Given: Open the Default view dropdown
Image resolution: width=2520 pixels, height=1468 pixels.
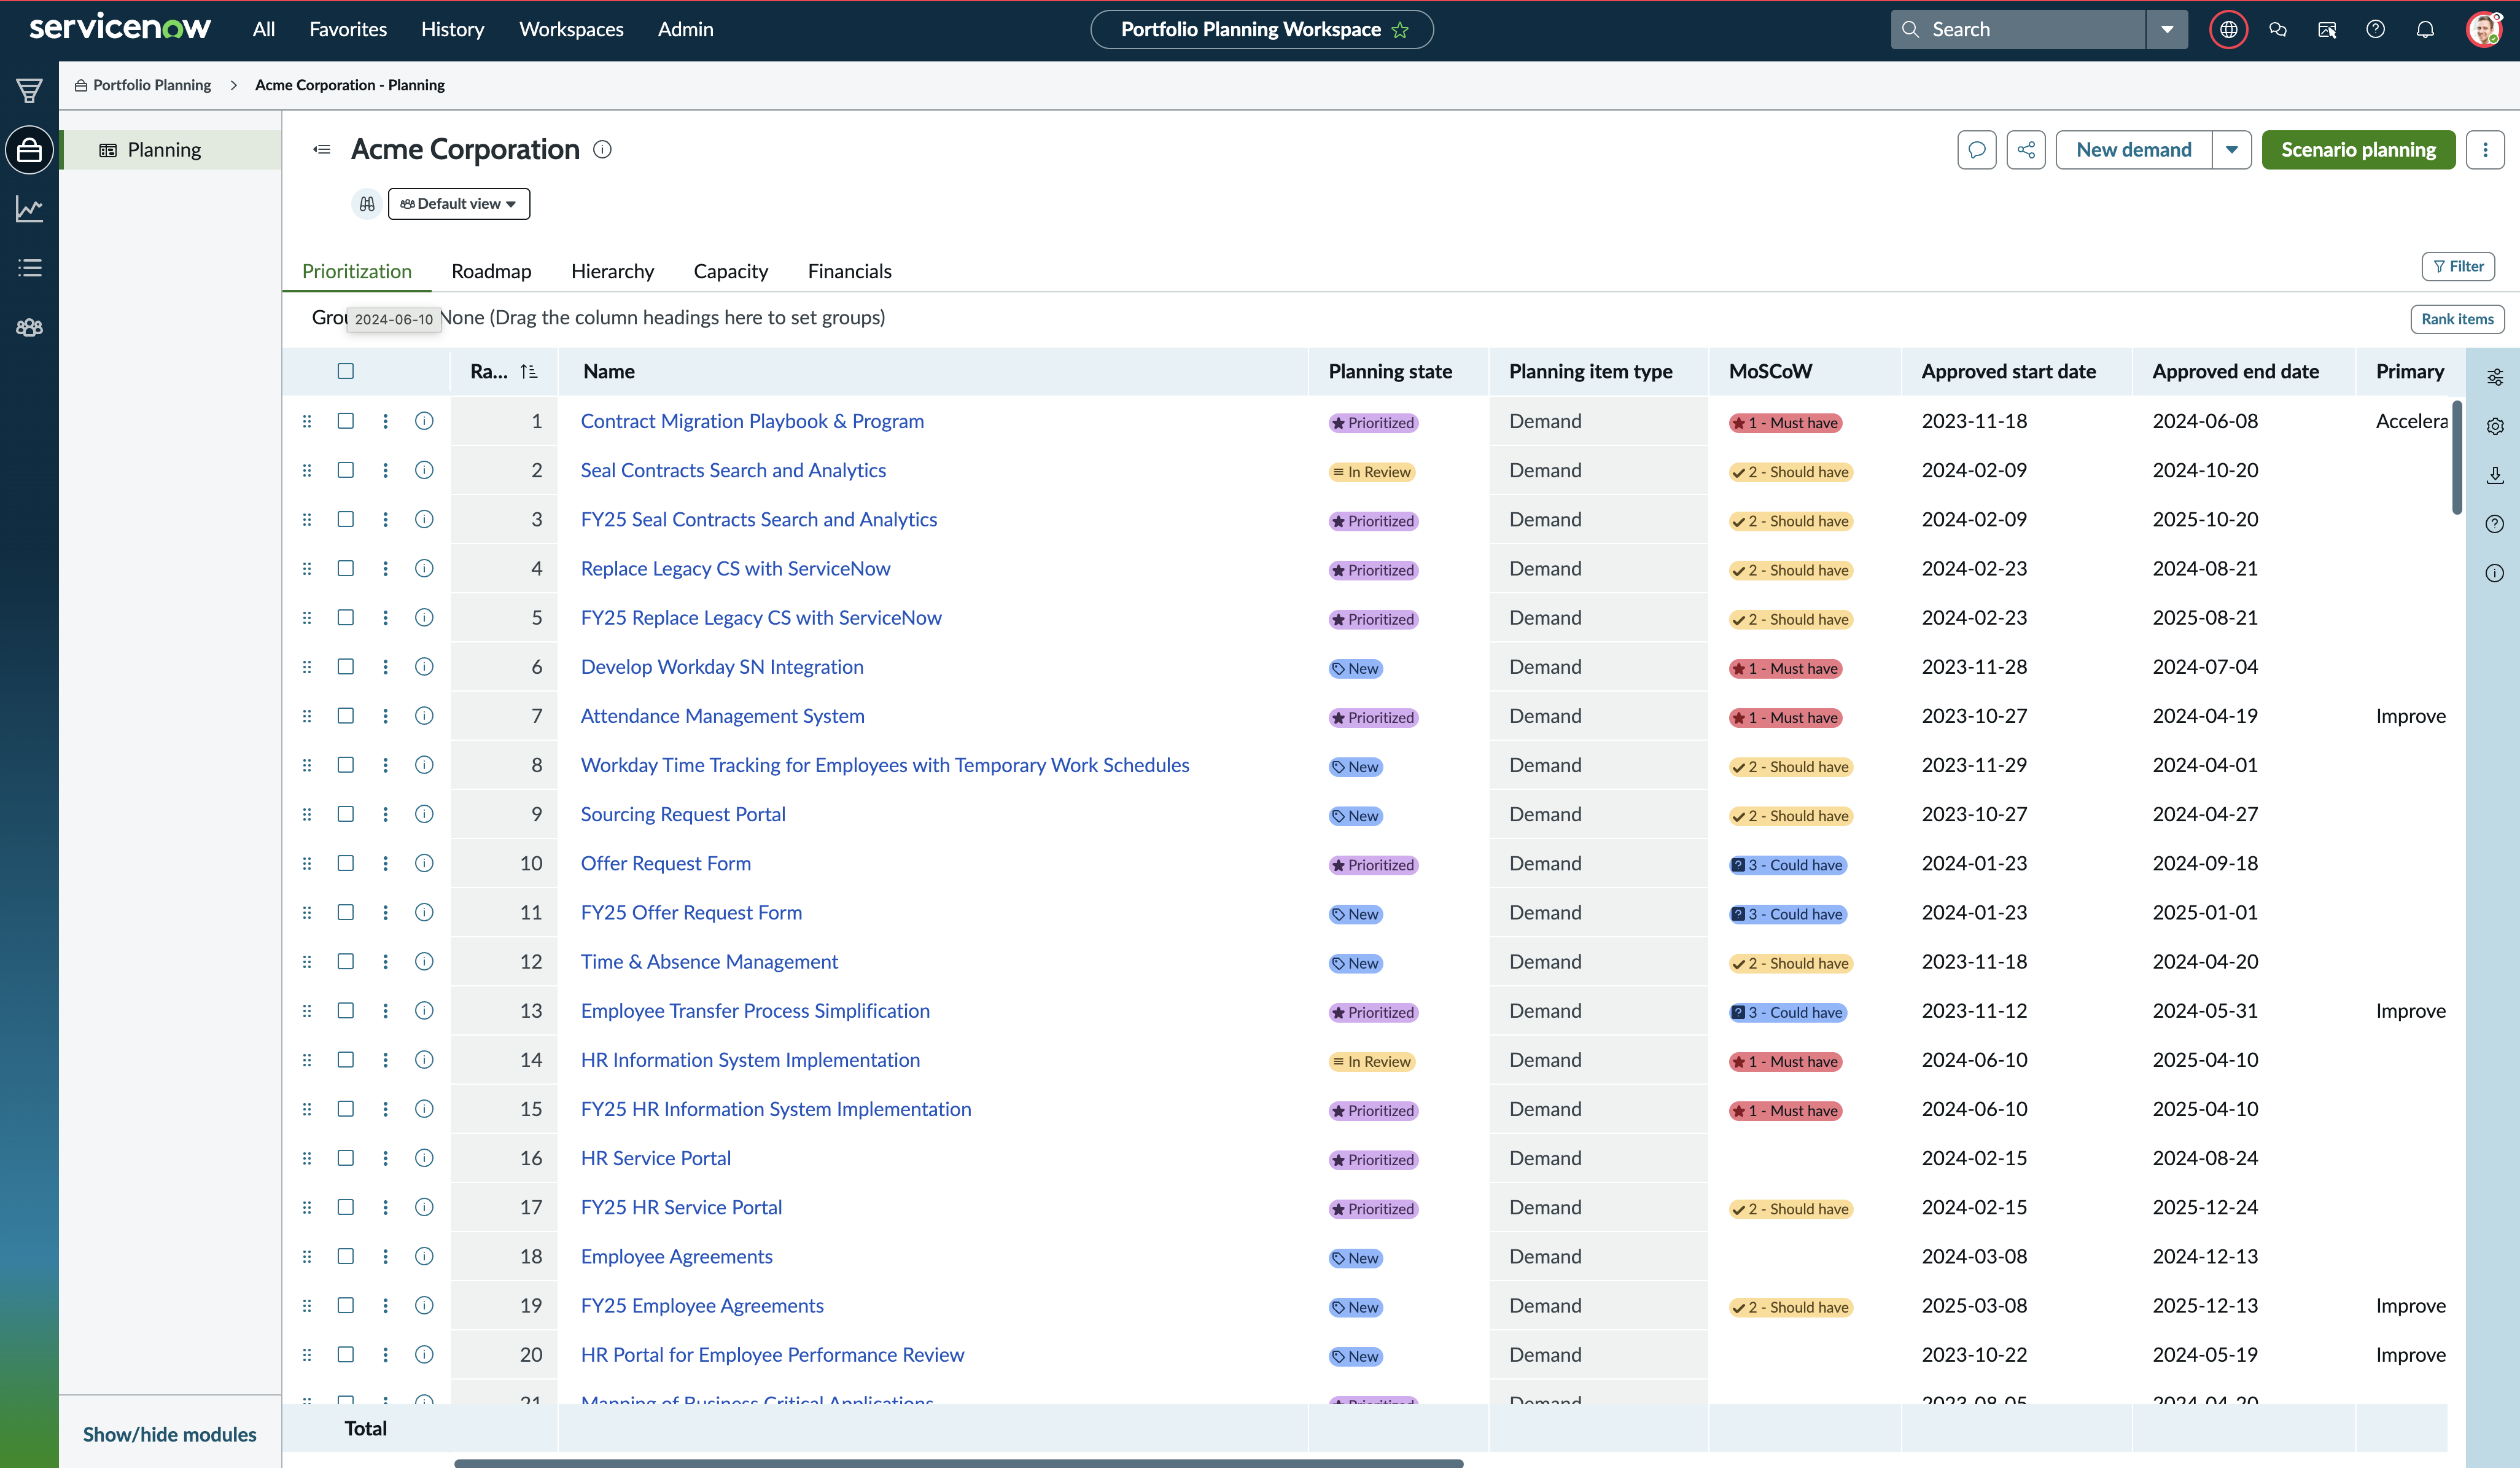Looking at the screenshot, I should (x=459, y=204).
